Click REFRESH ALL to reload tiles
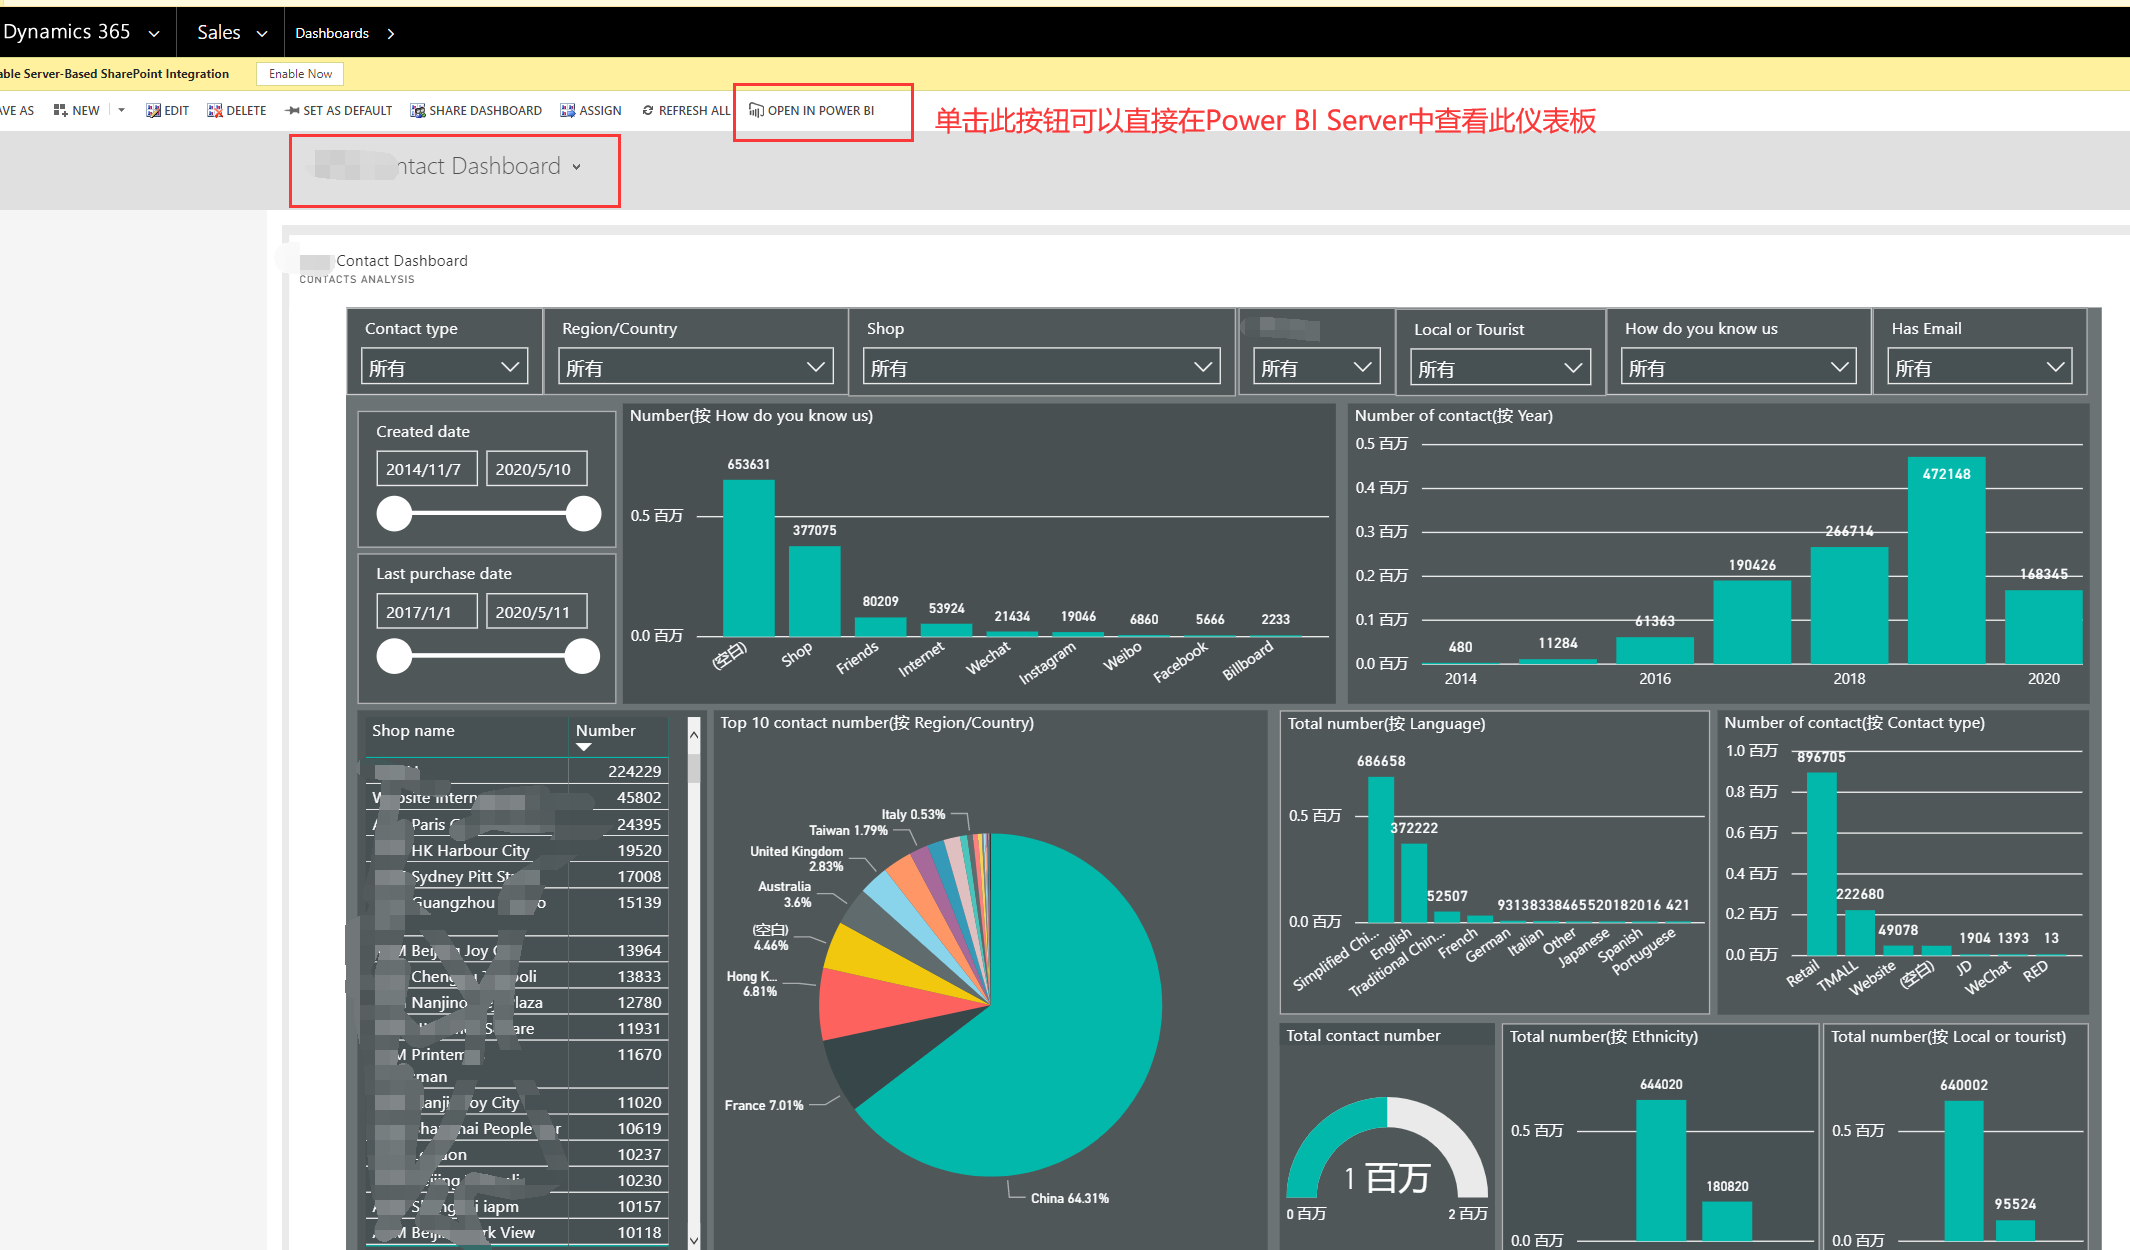The height and width of the screenshot is (1250, 2130). point(686,110)
